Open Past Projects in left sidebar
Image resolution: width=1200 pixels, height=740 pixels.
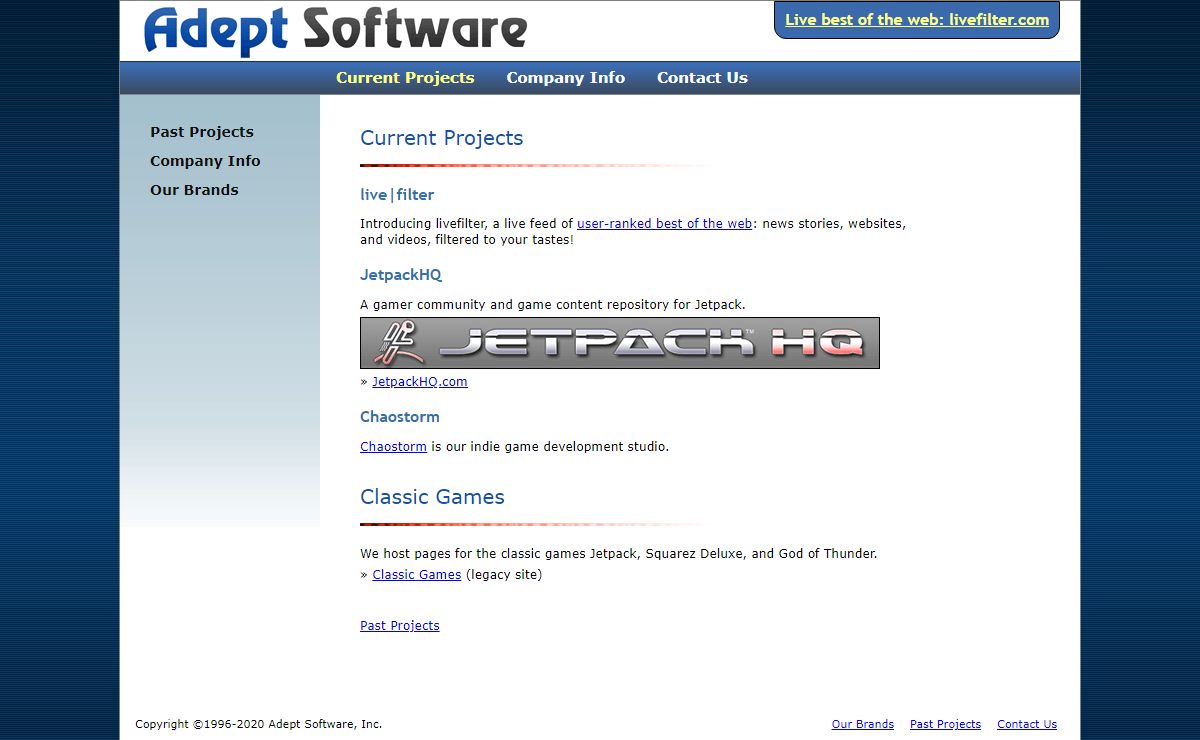click(x=202, y=132)
